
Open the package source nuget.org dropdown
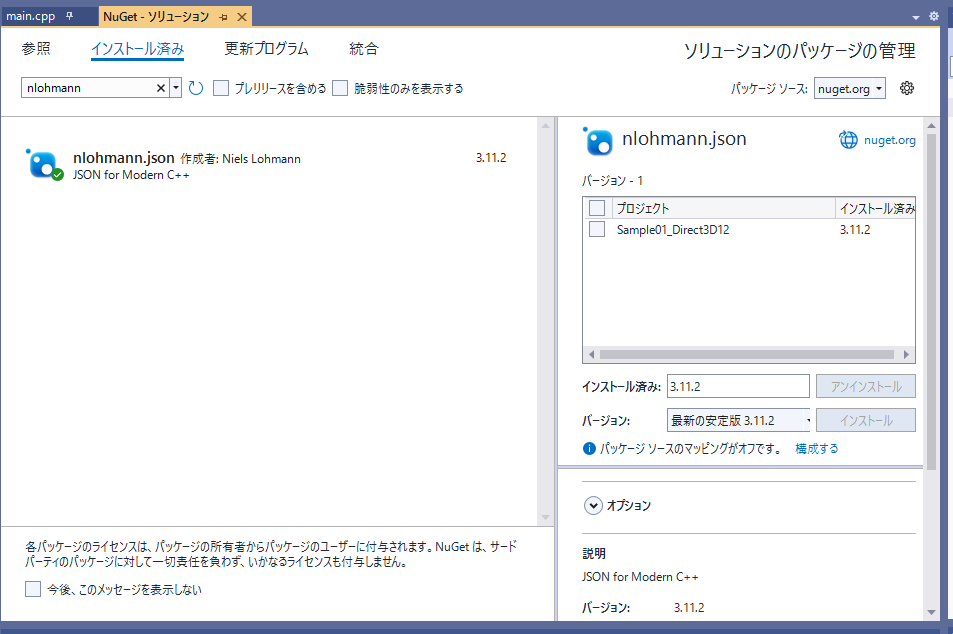850,88
